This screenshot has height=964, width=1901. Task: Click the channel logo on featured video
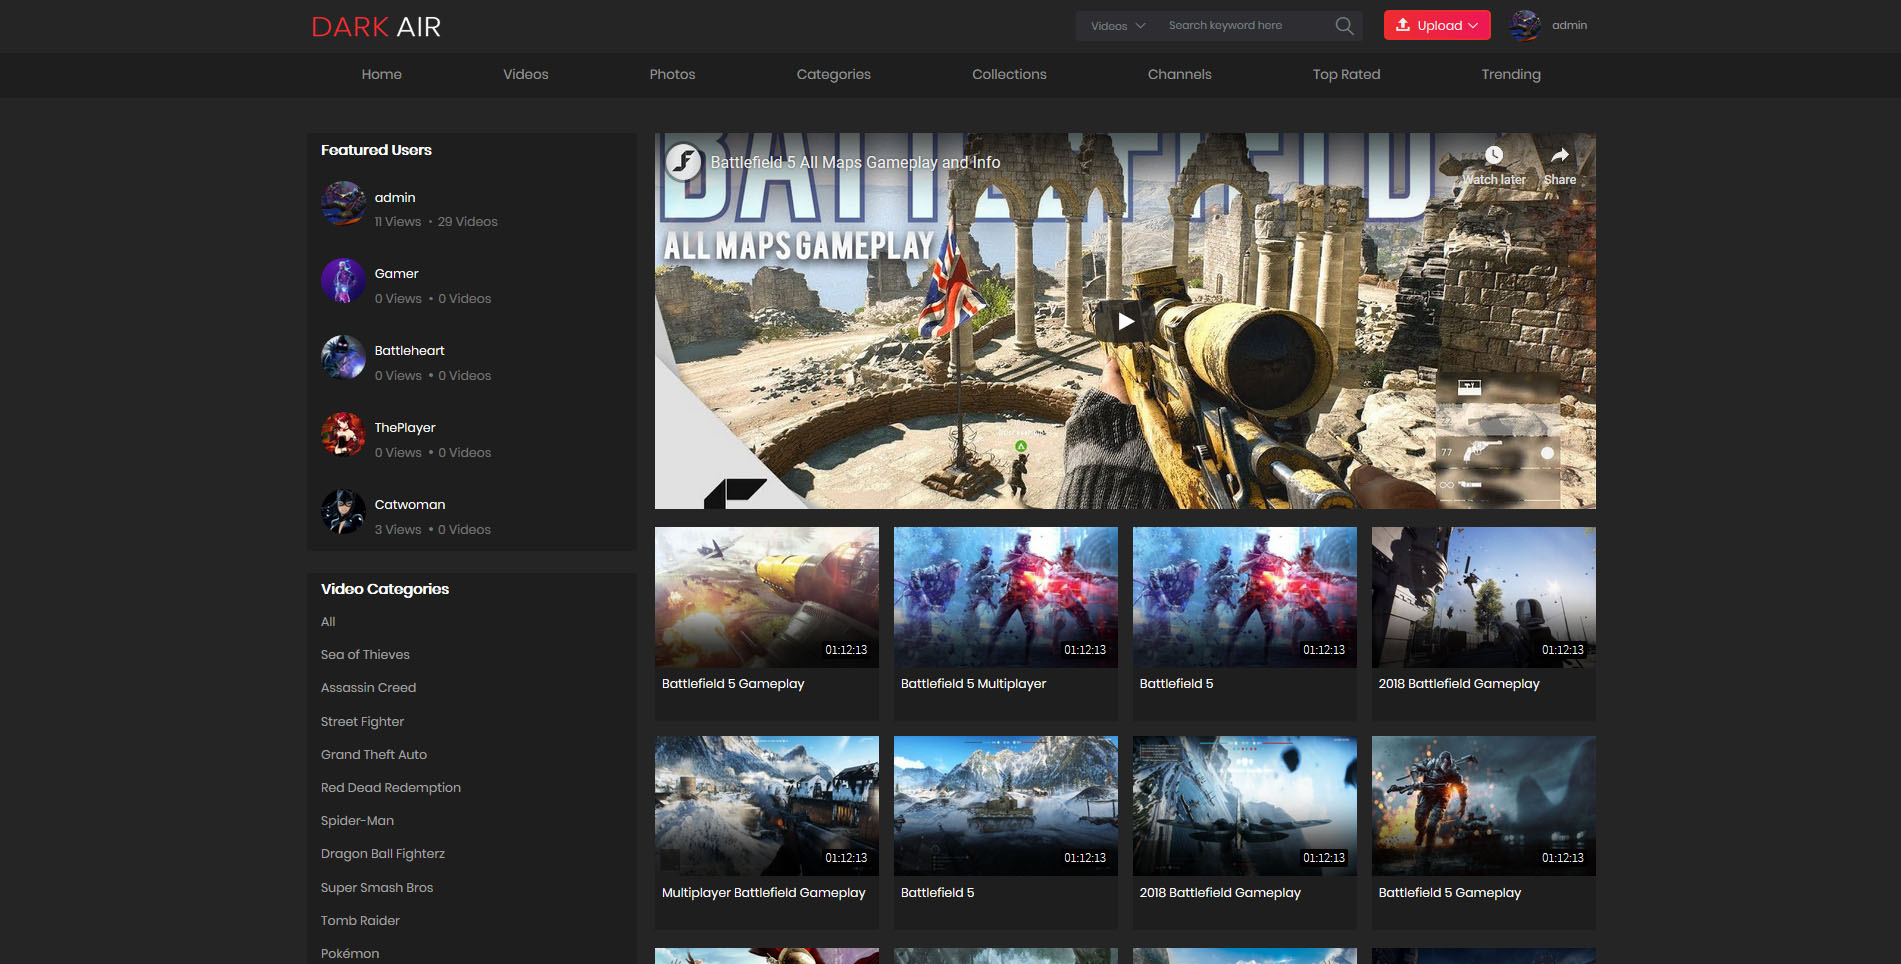[x=684, y=161]
